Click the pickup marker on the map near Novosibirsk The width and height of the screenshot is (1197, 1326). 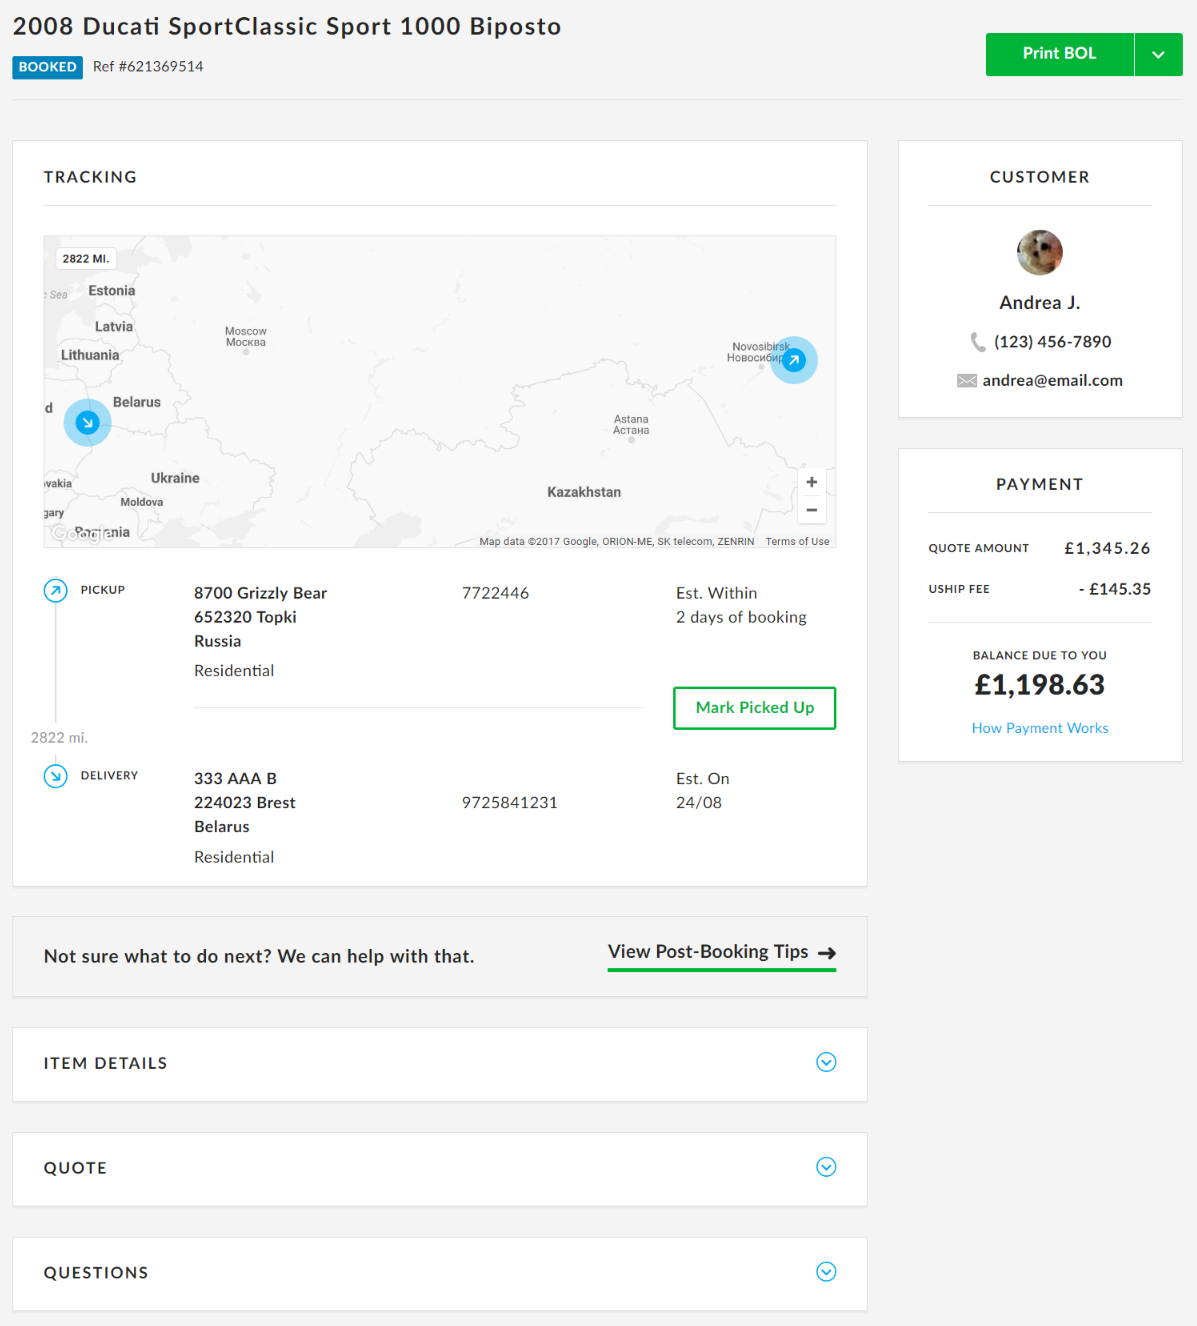794,361
